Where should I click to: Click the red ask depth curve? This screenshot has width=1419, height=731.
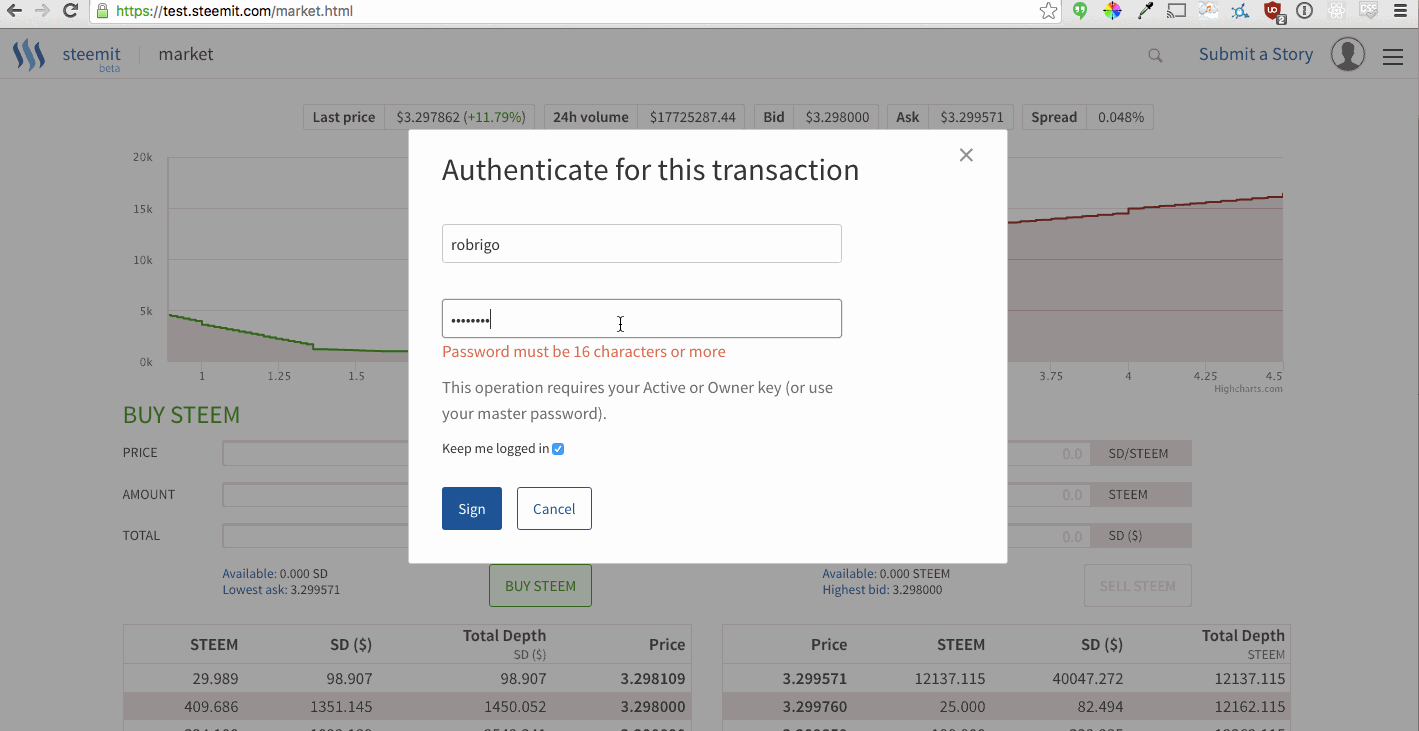(x=1145, y=209)
